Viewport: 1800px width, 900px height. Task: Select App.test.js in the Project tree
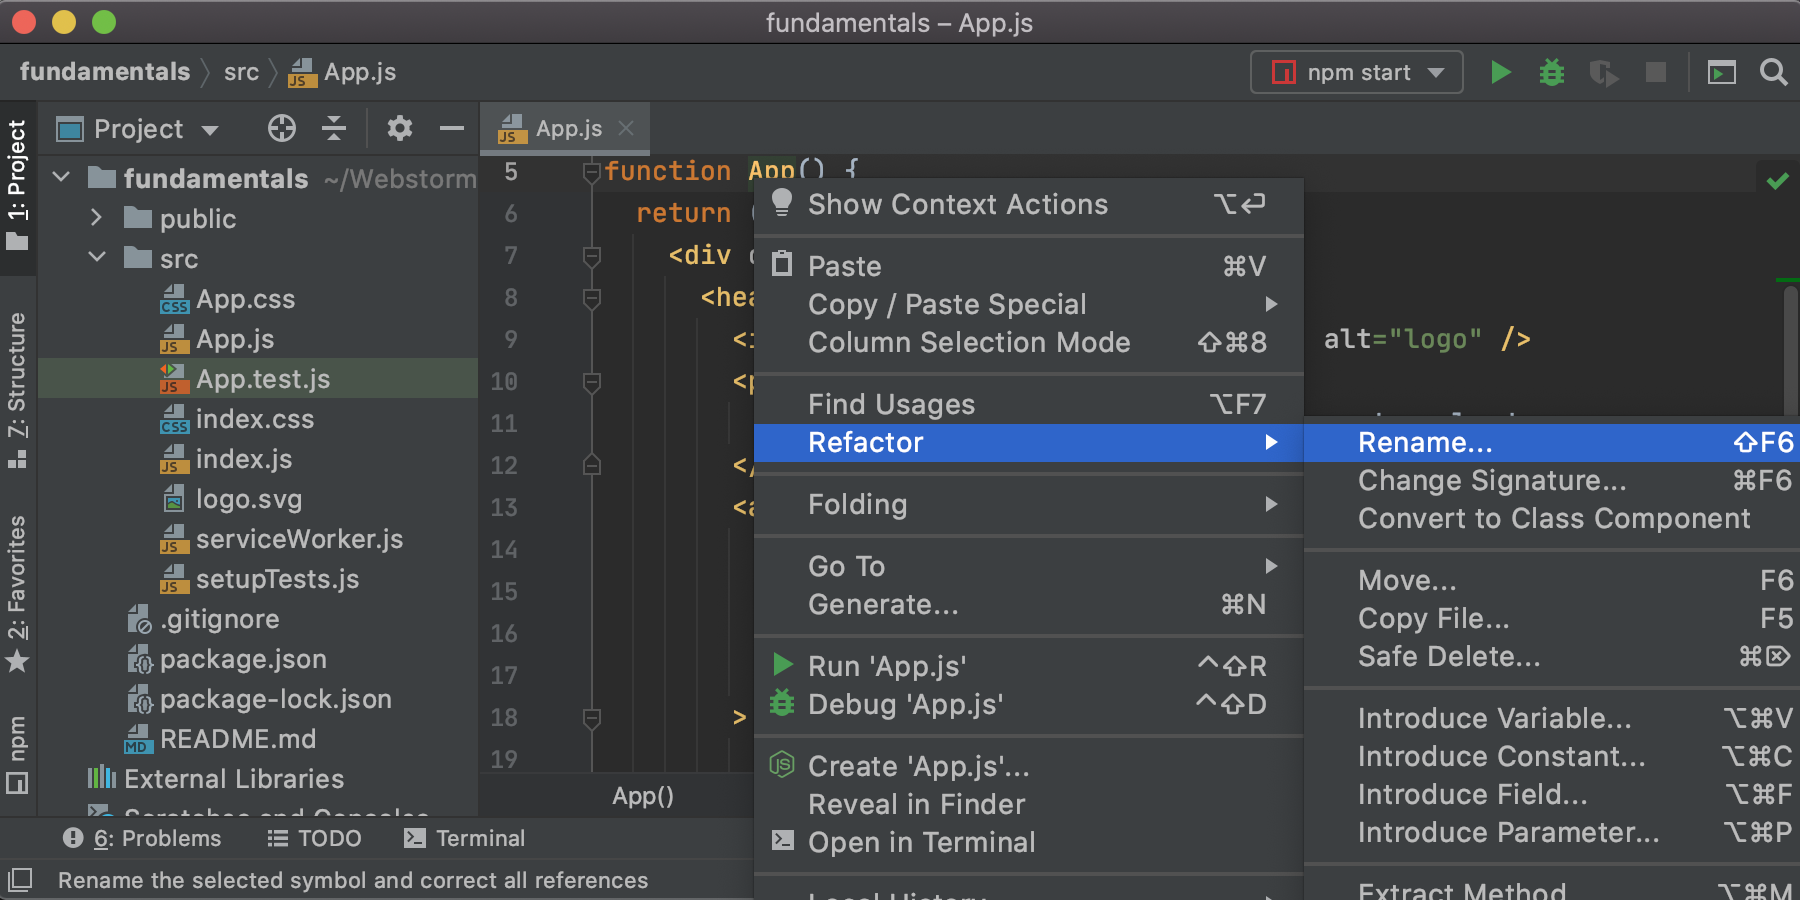pos(262,378)
